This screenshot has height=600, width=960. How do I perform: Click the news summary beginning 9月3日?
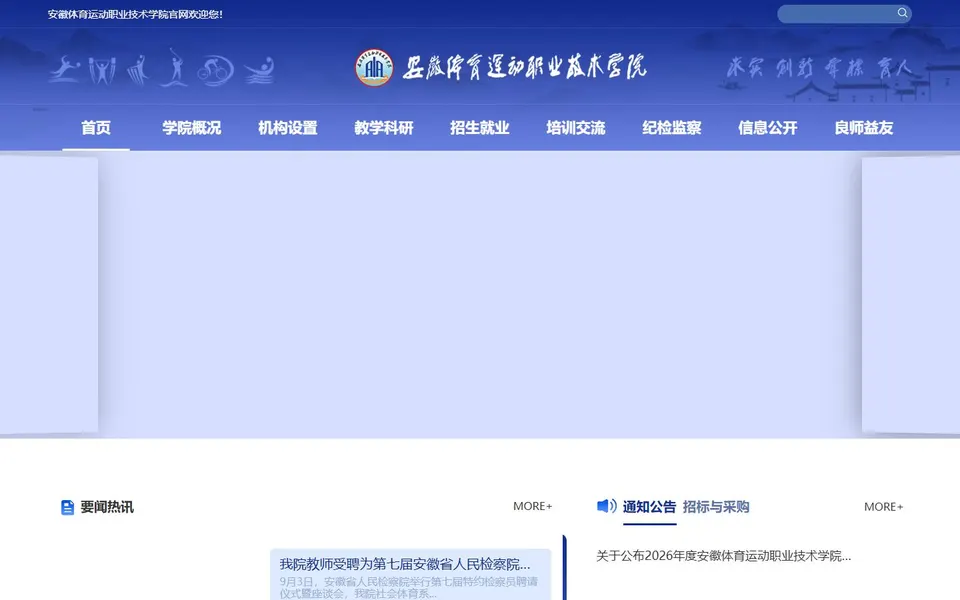(x=409, y=587)
